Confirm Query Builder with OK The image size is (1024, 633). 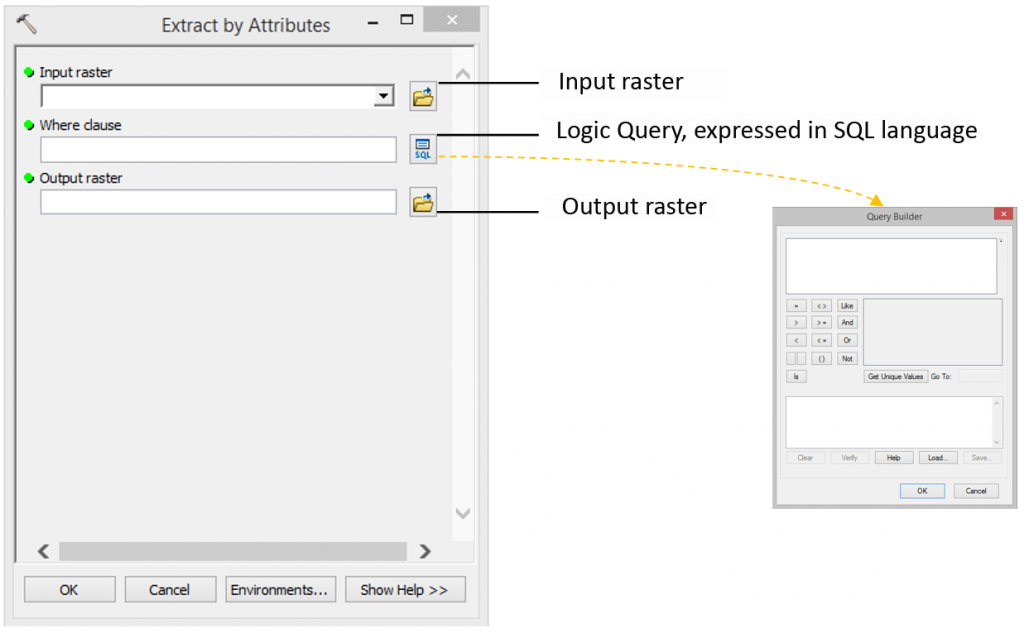(921, 490)
